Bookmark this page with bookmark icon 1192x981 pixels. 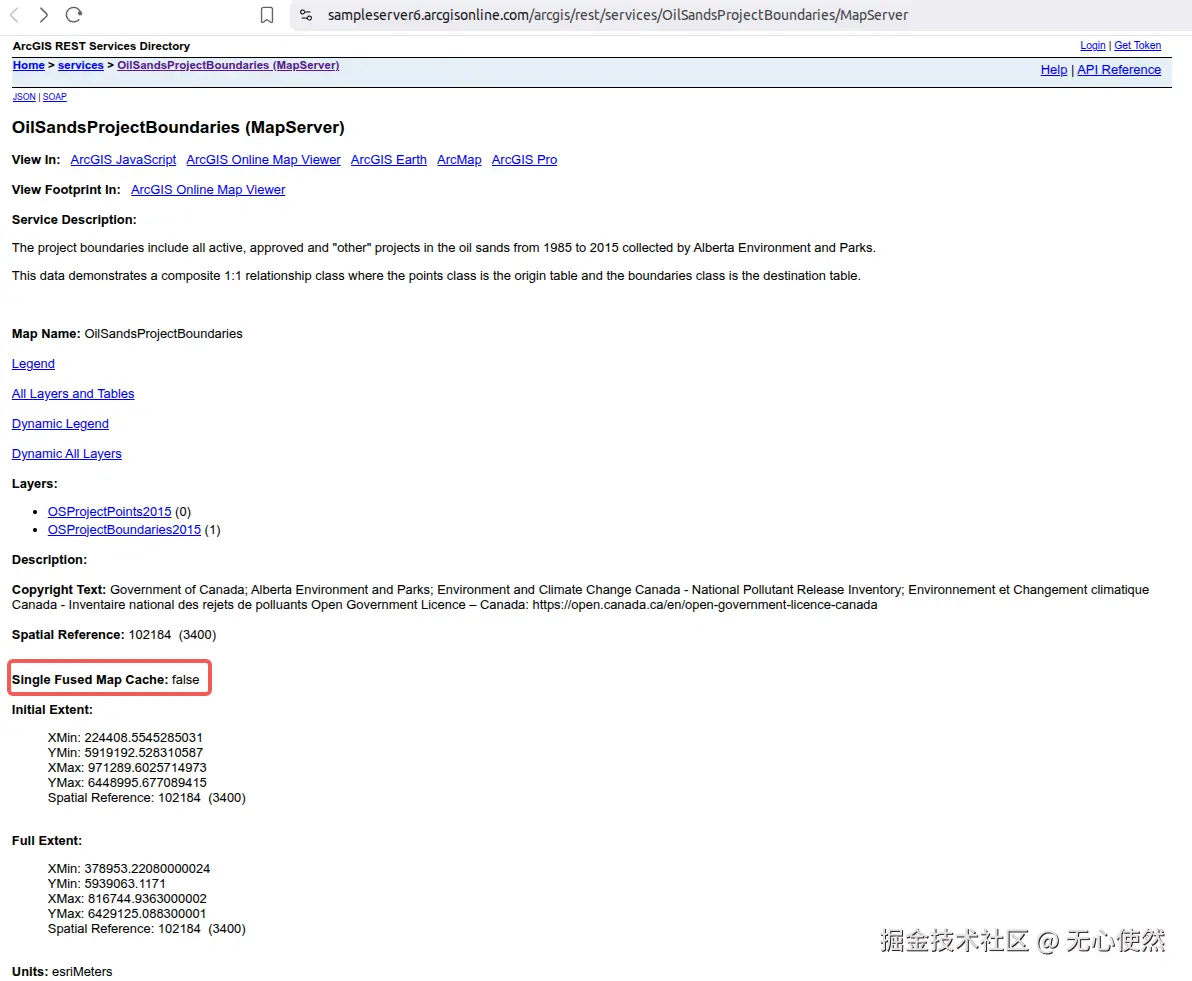(x=267, y=15)
